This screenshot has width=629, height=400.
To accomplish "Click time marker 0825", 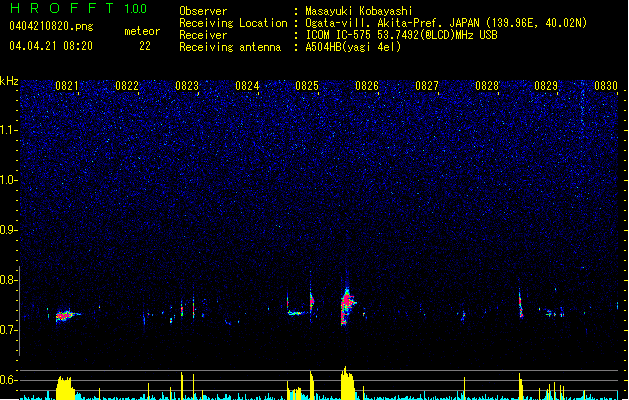I will pyautogui.click(x=307, y=86).
